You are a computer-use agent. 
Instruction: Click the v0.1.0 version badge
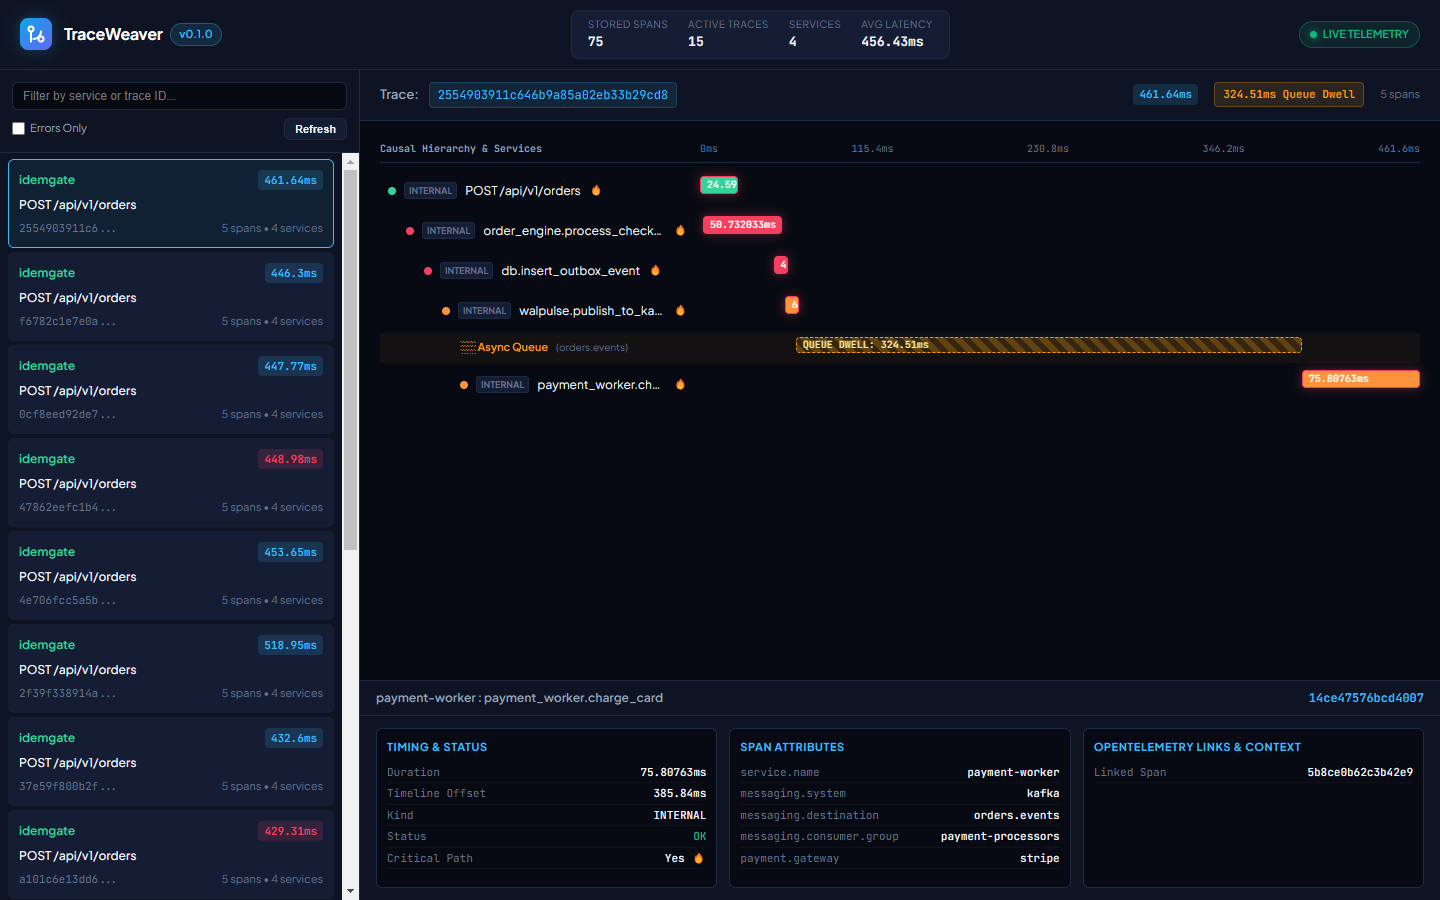tap(196, 34)
